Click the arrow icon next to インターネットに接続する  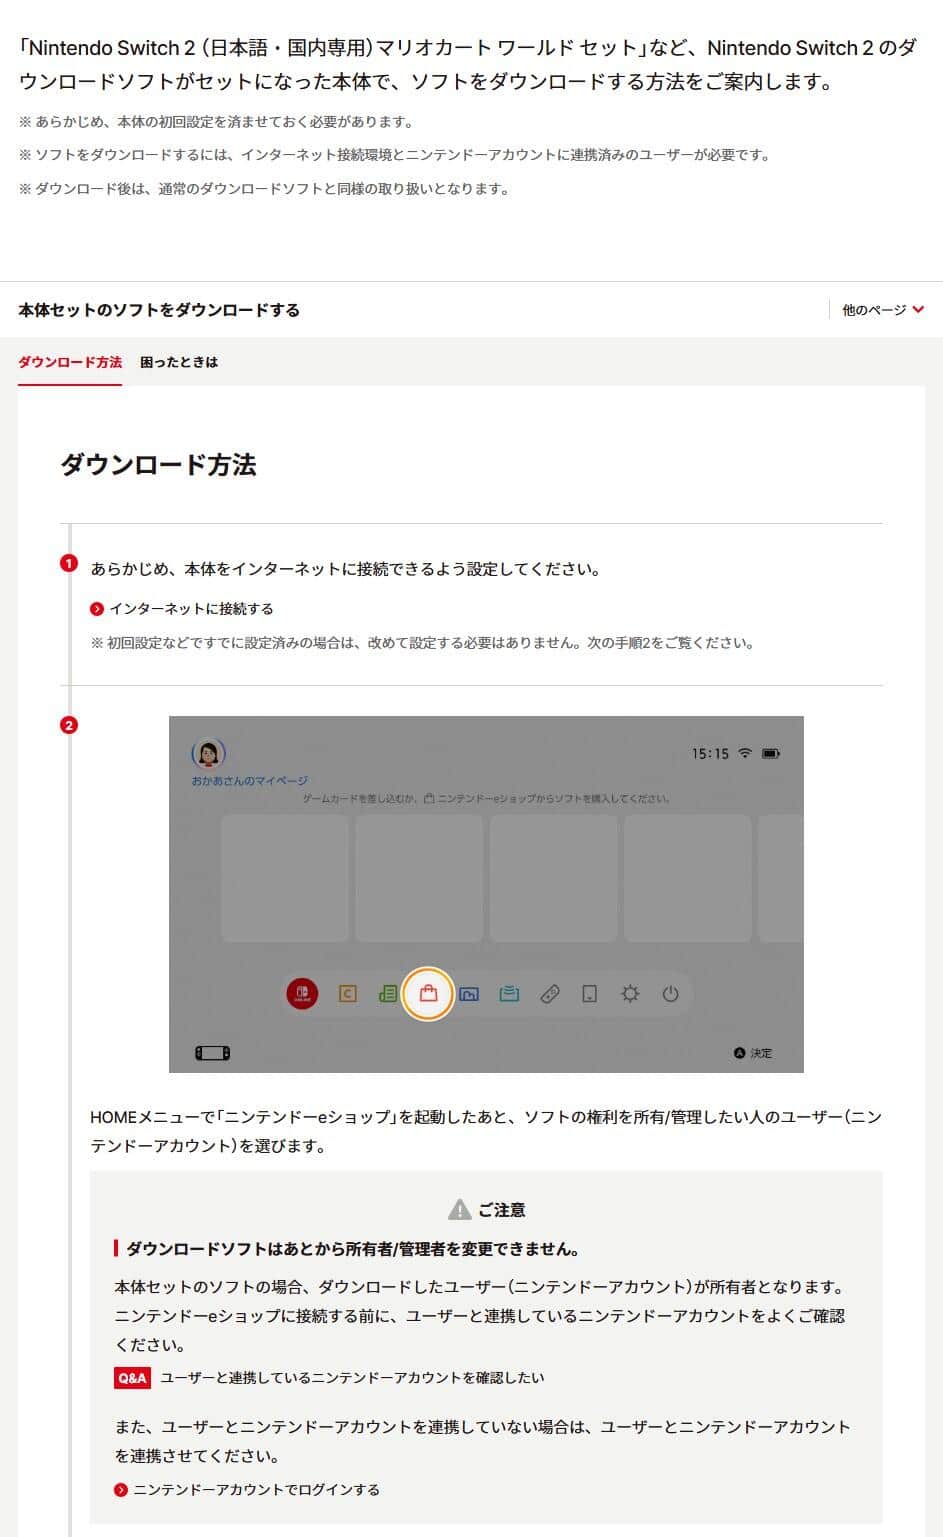tap(97, 608)
